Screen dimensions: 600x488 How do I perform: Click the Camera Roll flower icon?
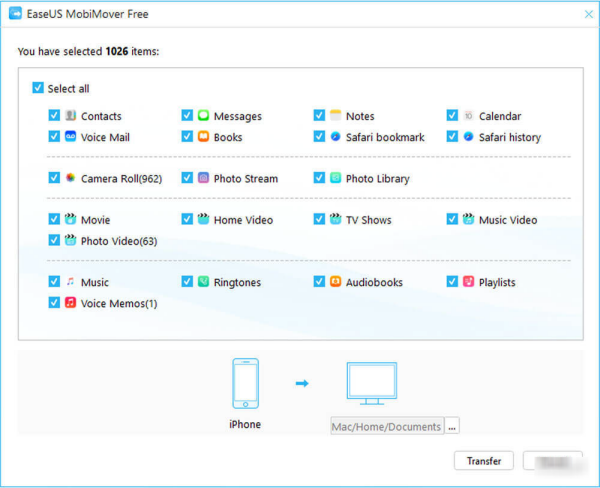71,178
